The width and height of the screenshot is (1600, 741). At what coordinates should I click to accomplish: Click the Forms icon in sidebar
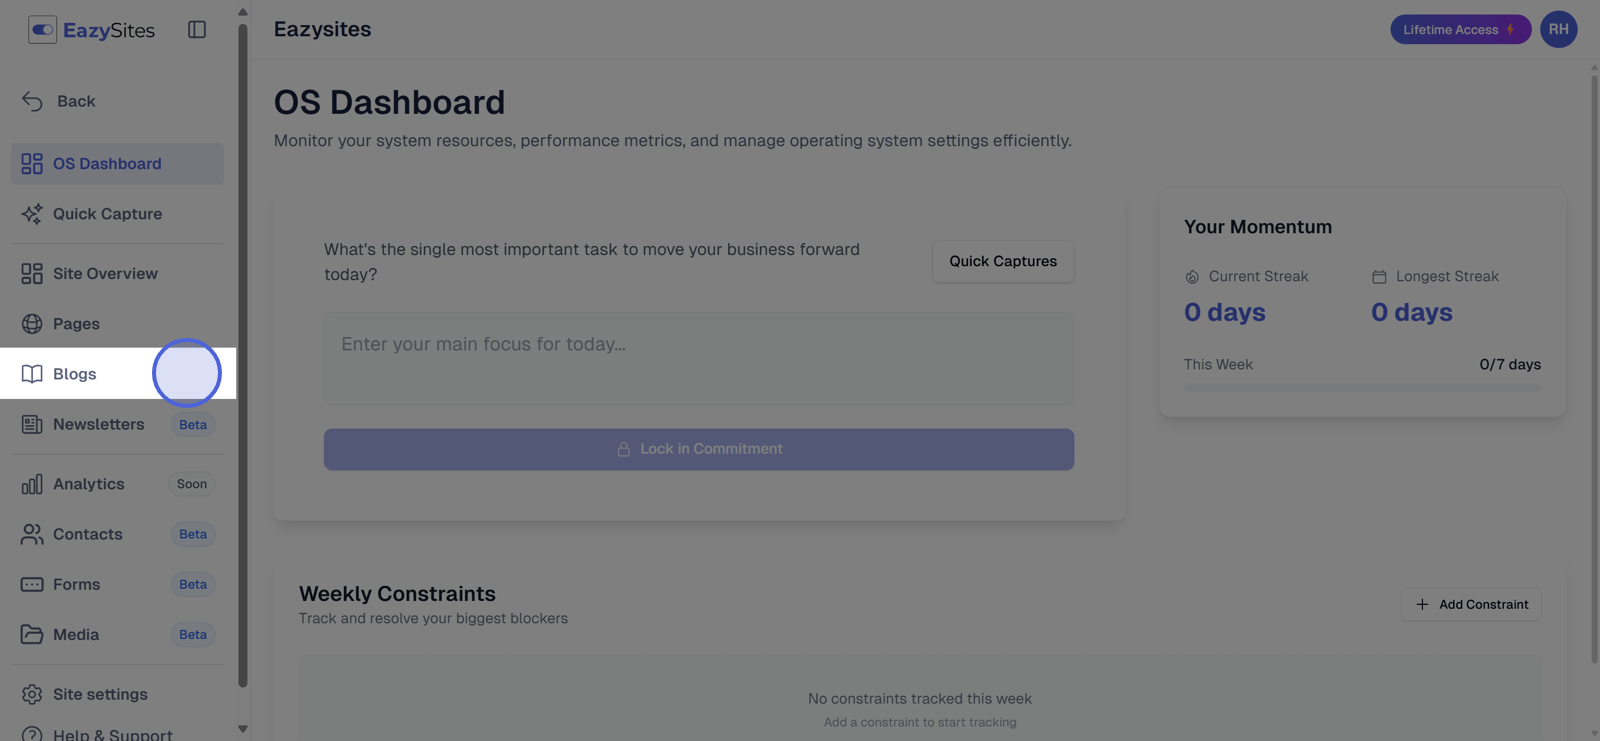tap(32, 584)
